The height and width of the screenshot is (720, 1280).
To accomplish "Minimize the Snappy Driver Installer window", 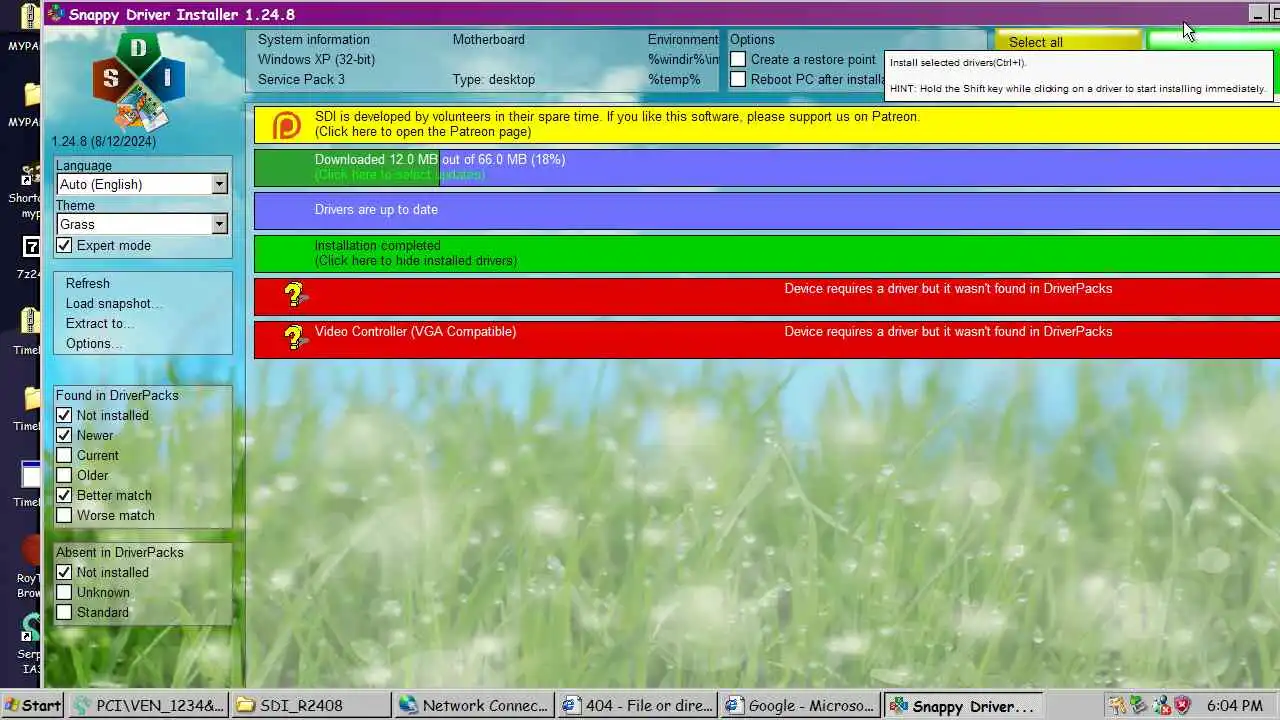I will coord(1258,14).
